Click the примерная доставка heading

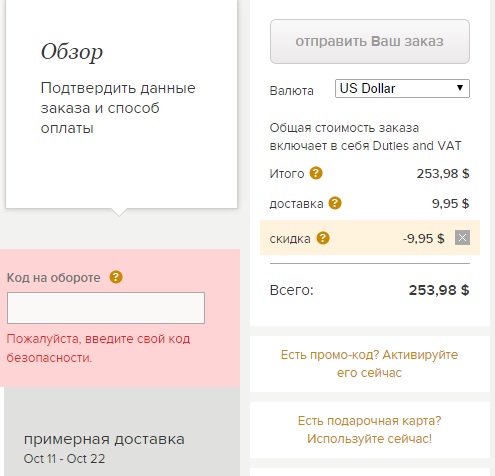[x=104, y=439]
